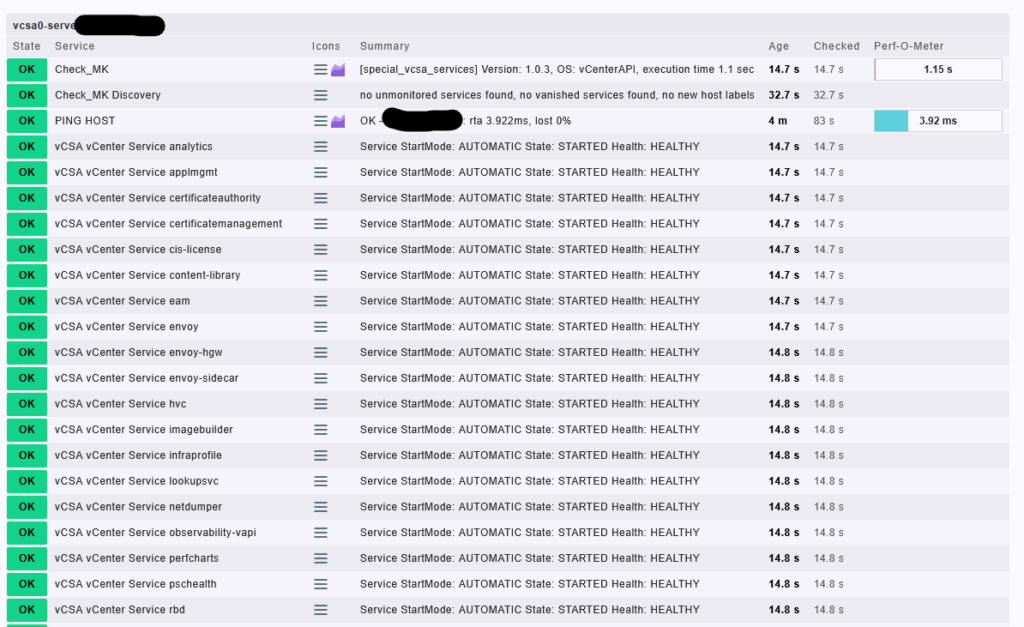
Task: Open action menu for the netdumper service
Action: pos(320,507)
